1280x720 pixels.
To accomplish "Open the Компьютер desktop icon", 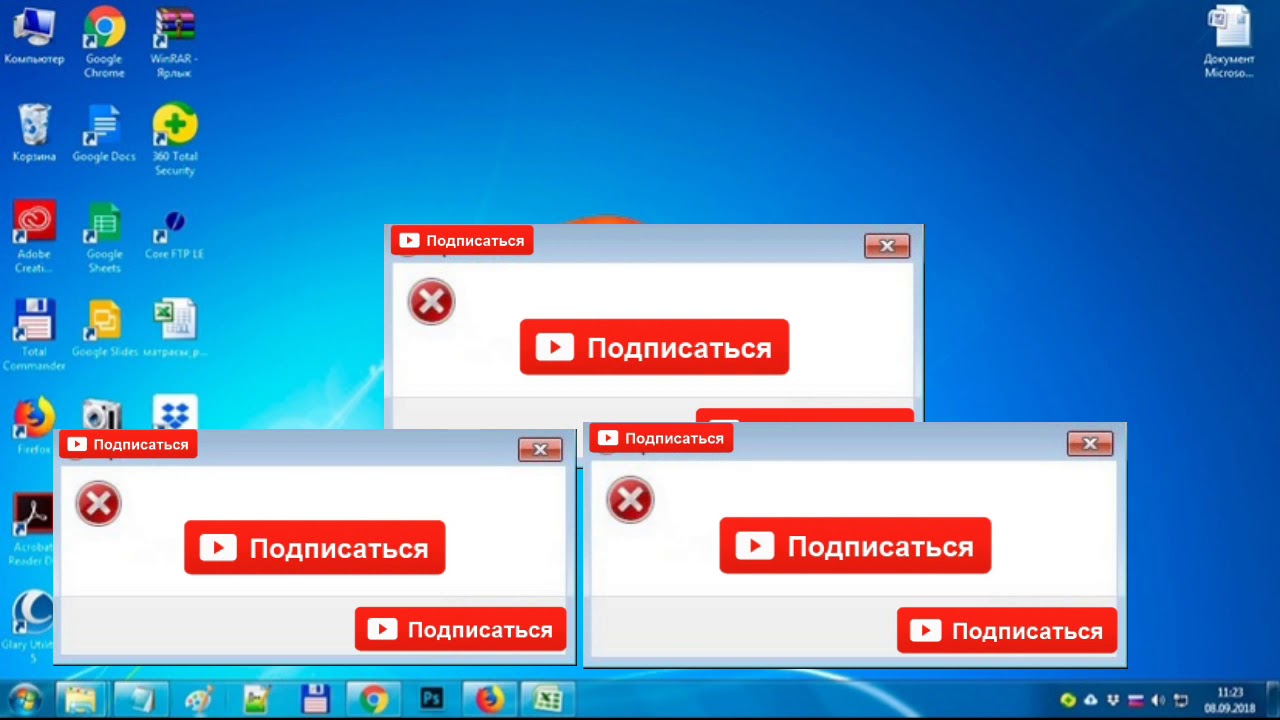I will pos(34,36).
